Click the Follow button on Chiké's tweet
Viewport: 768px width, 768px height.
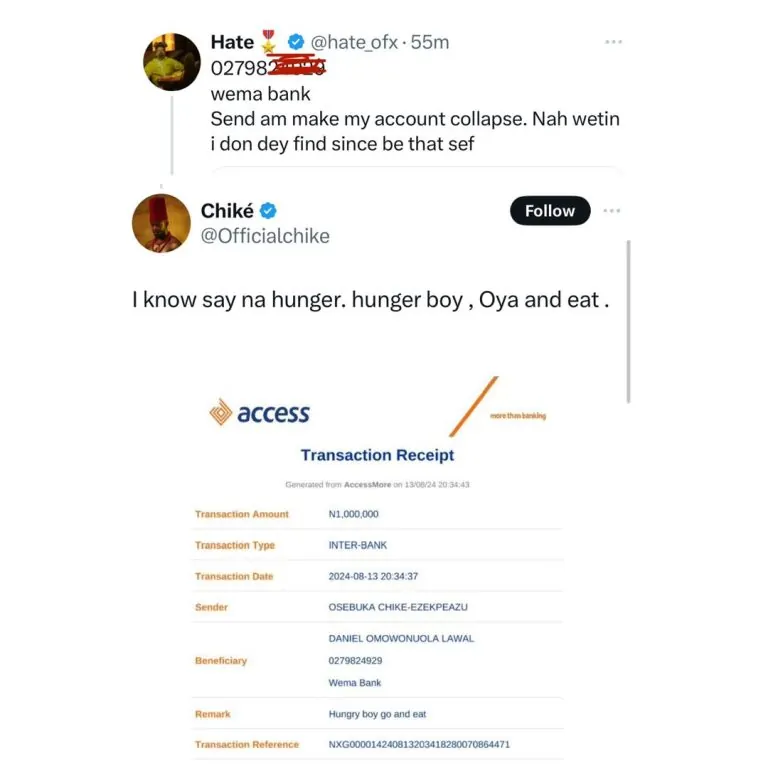point(550,211)
